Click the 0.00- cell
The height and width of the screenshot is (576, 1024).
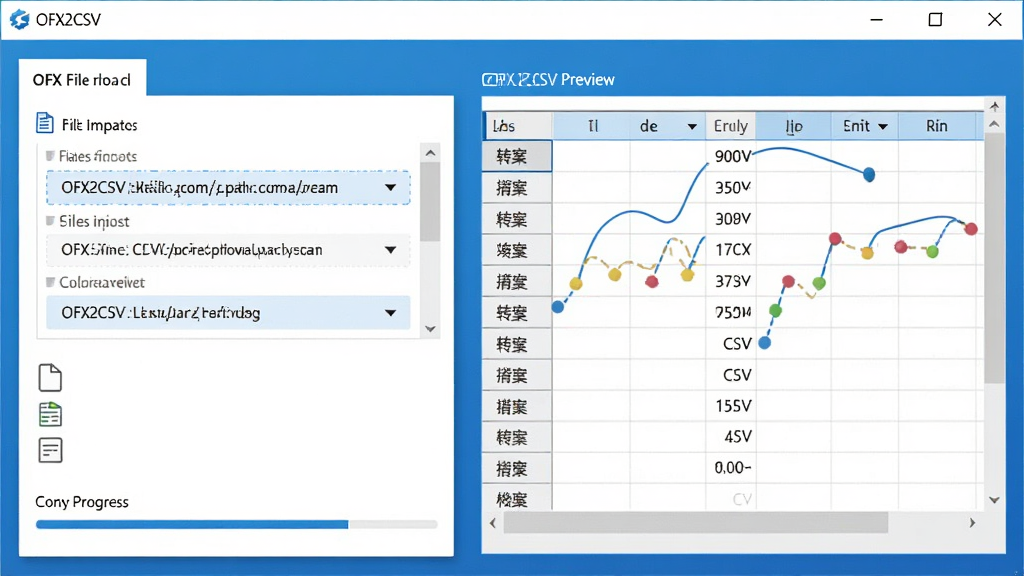click(730, 468)
